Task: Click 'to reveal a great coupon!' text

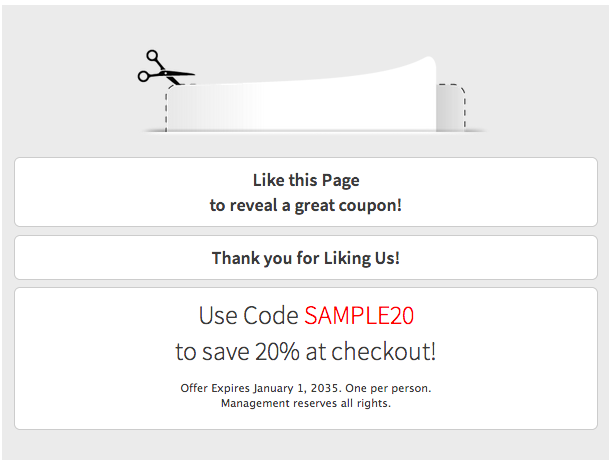Action: click(306, 205)
